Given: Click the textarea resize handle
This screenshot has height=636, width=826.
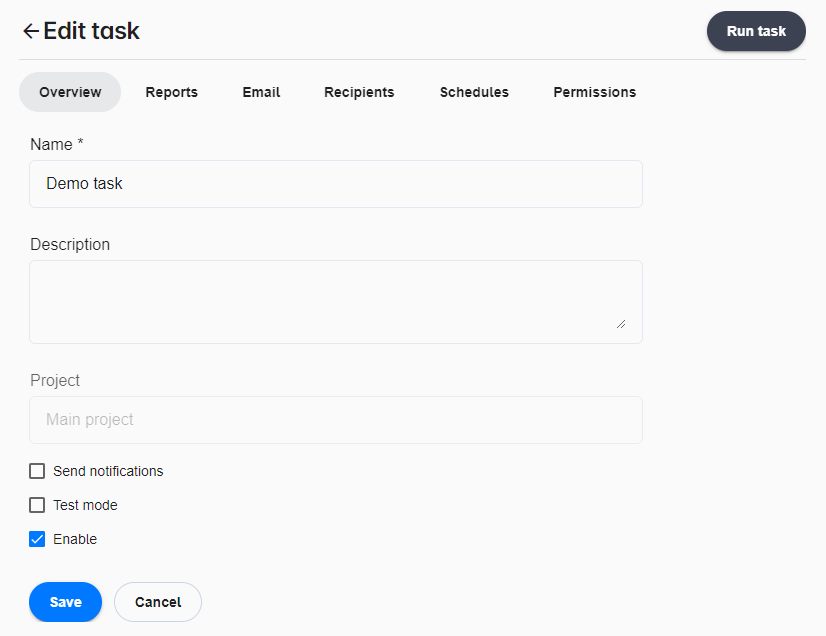Looking at the screenshot, I should pos(622,326).
